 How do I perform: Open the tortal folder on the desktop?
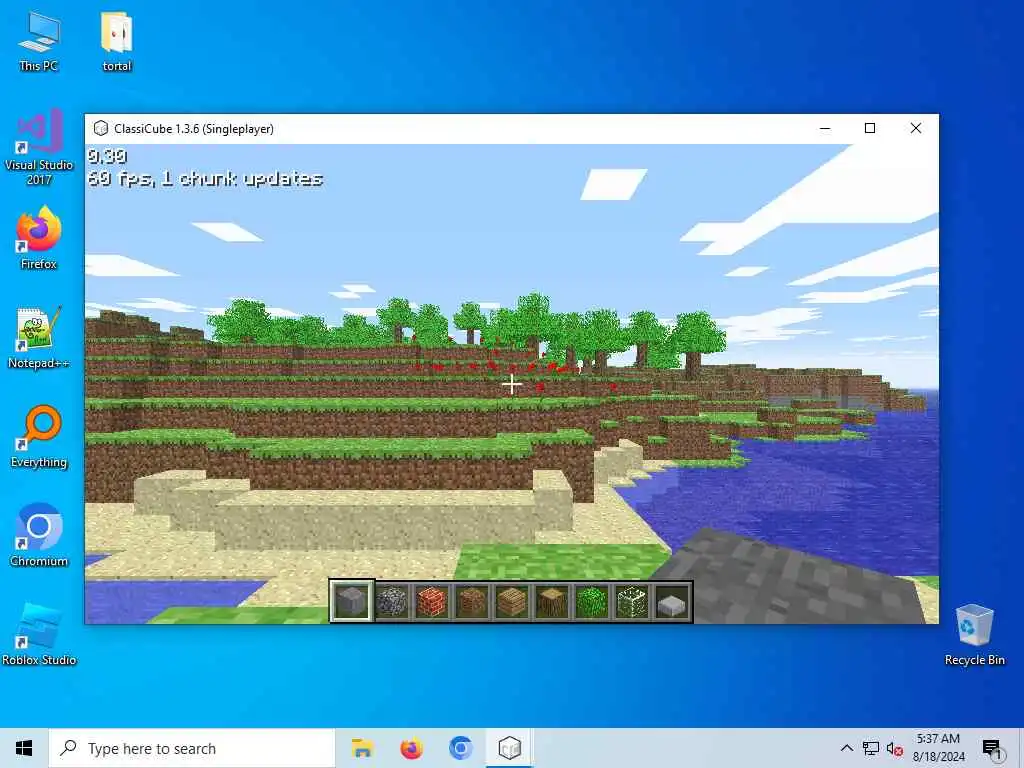pyautogui.click(x=117, y=40)
